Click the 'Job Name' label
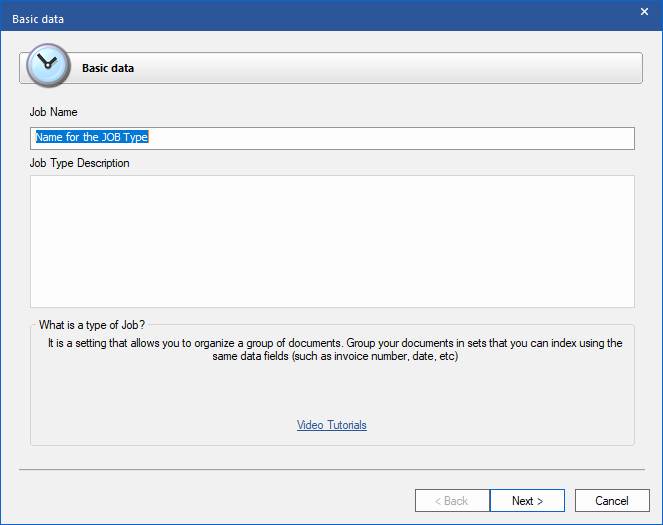663x525 pixels. point(53,112)
